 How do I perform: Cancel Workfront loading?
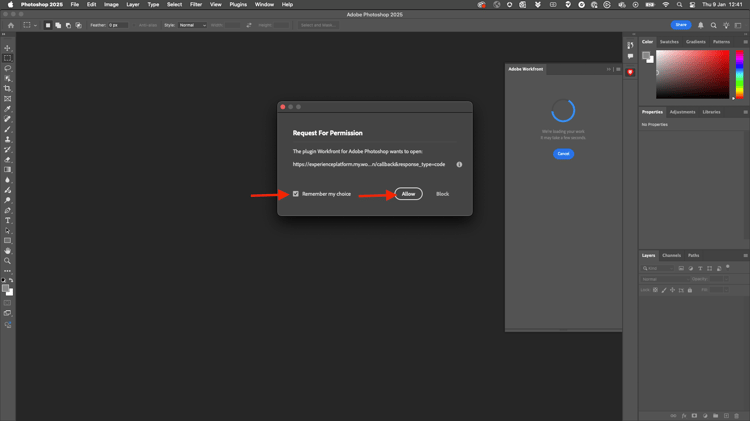563,154
